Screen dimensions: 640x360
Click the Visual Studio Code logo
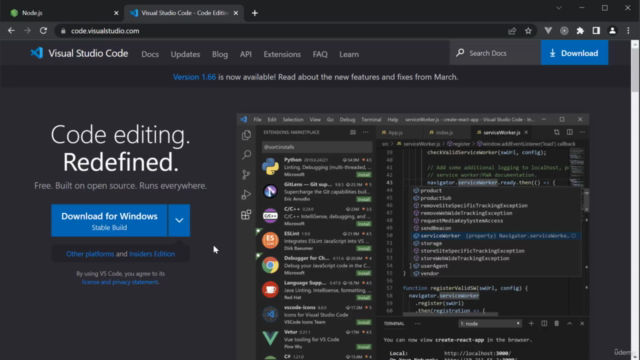(79, 53)
